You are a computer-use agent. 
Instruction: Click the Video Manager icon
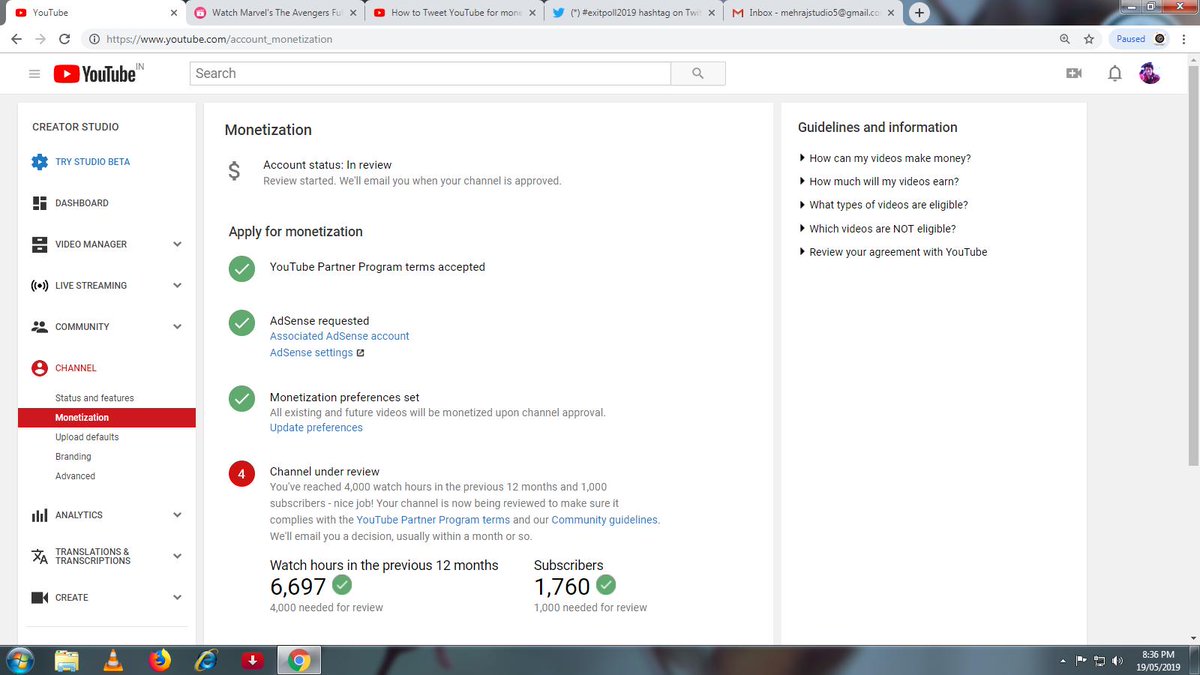(40, 244)
